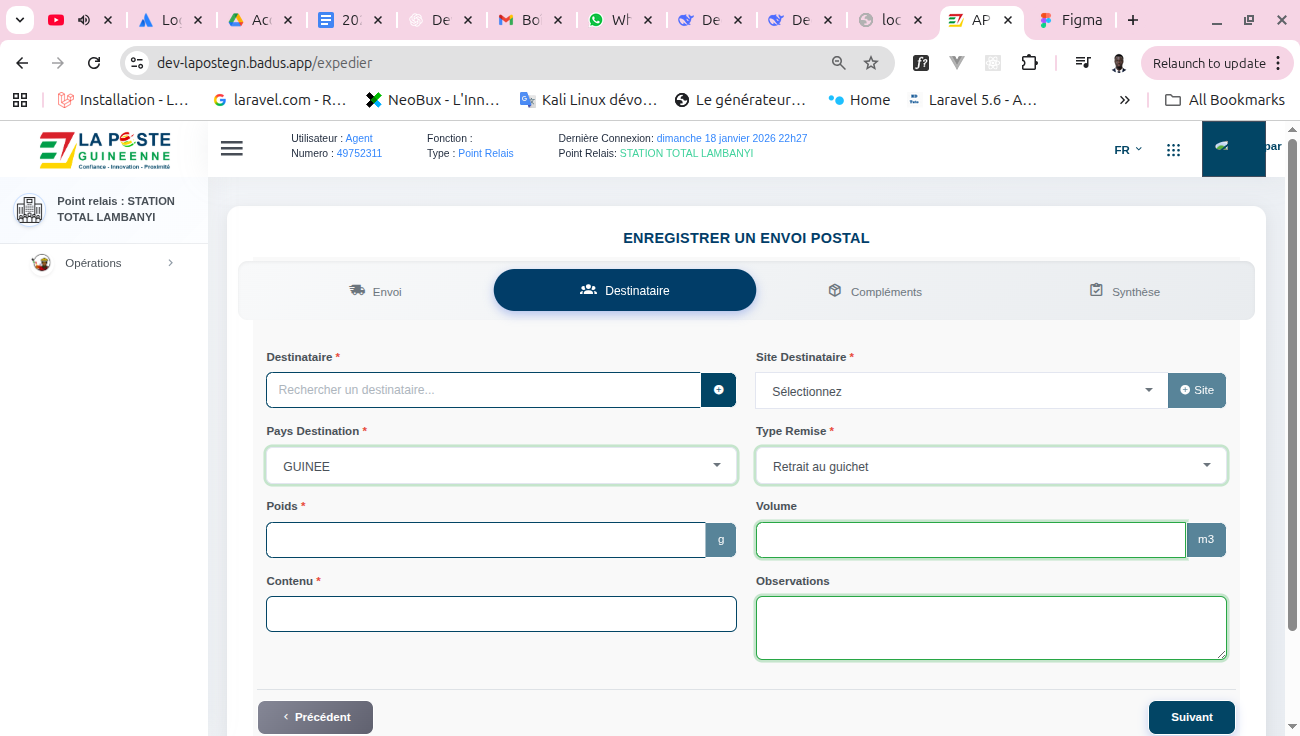Open Pays Destination dropdown showing GUINEE

501,466
